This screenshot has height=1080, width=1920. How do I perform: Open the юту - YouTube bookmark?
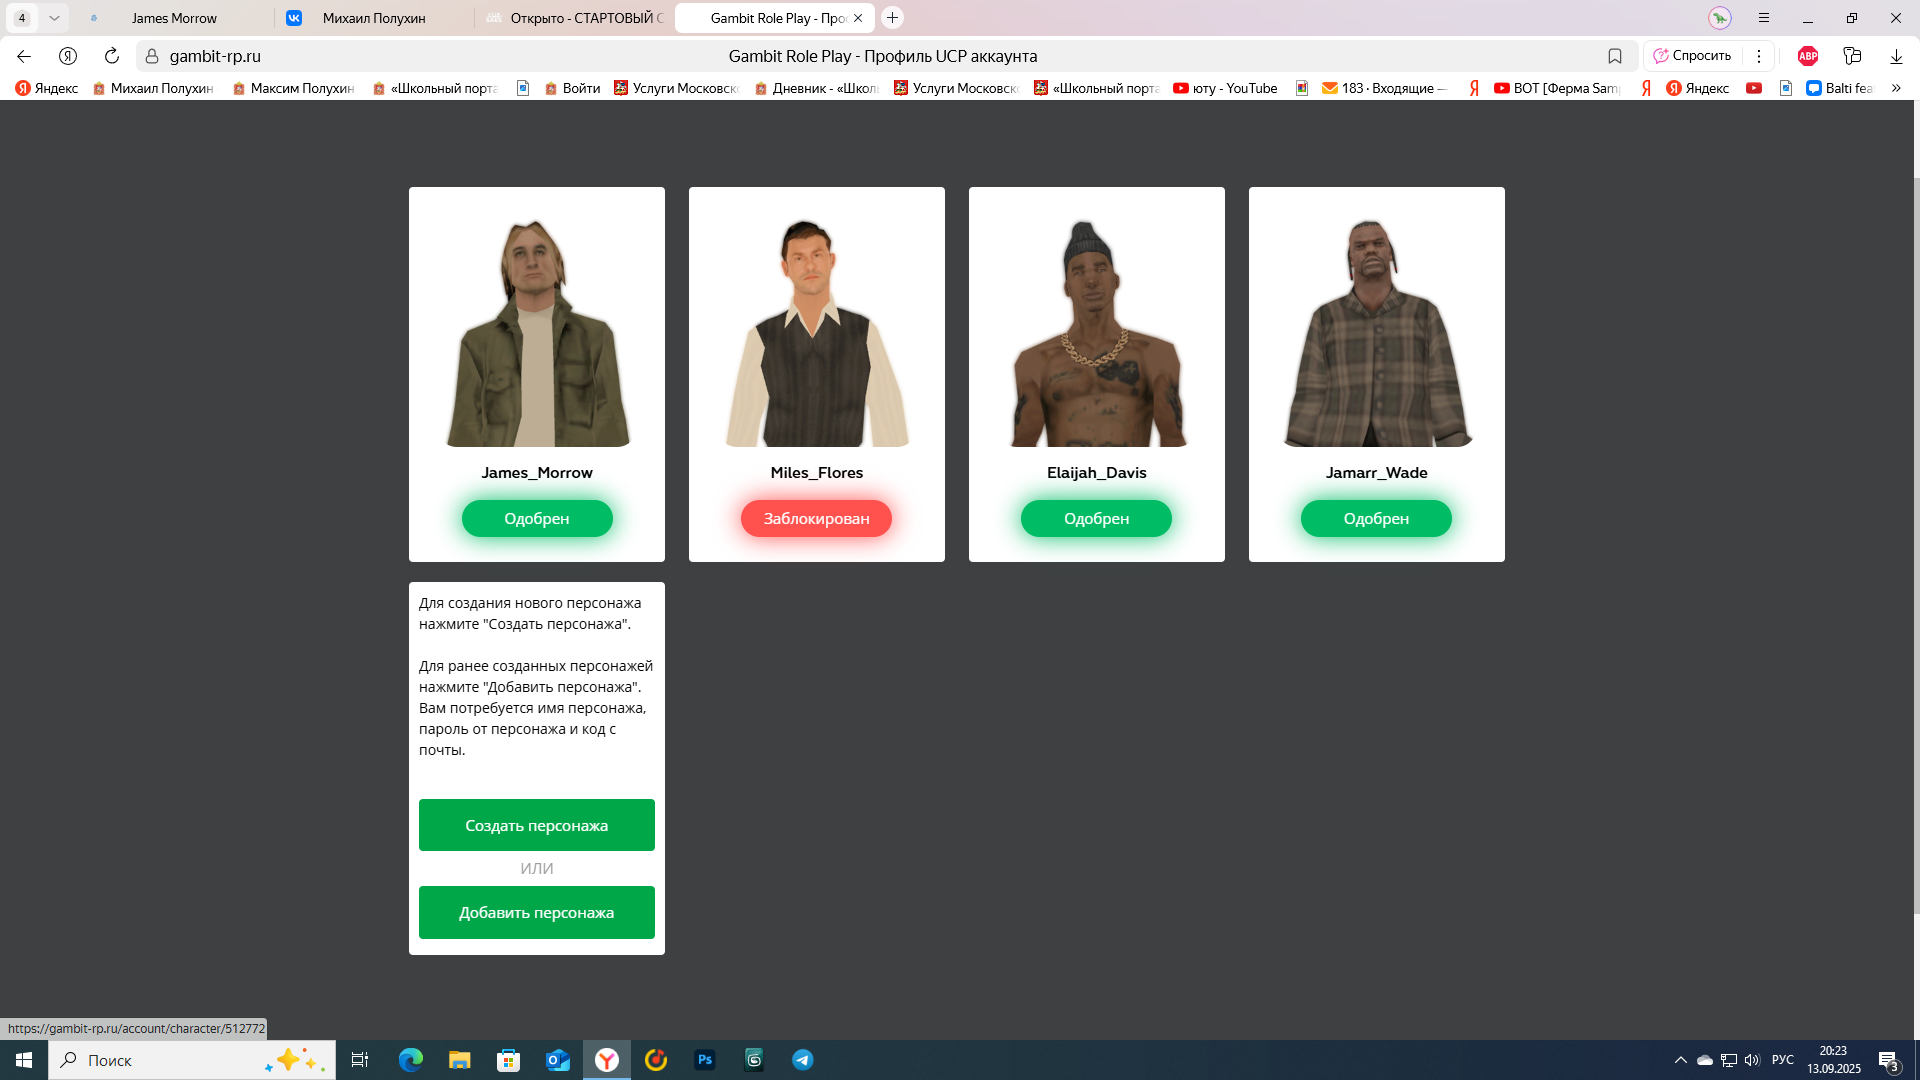tap(1225, 88)
